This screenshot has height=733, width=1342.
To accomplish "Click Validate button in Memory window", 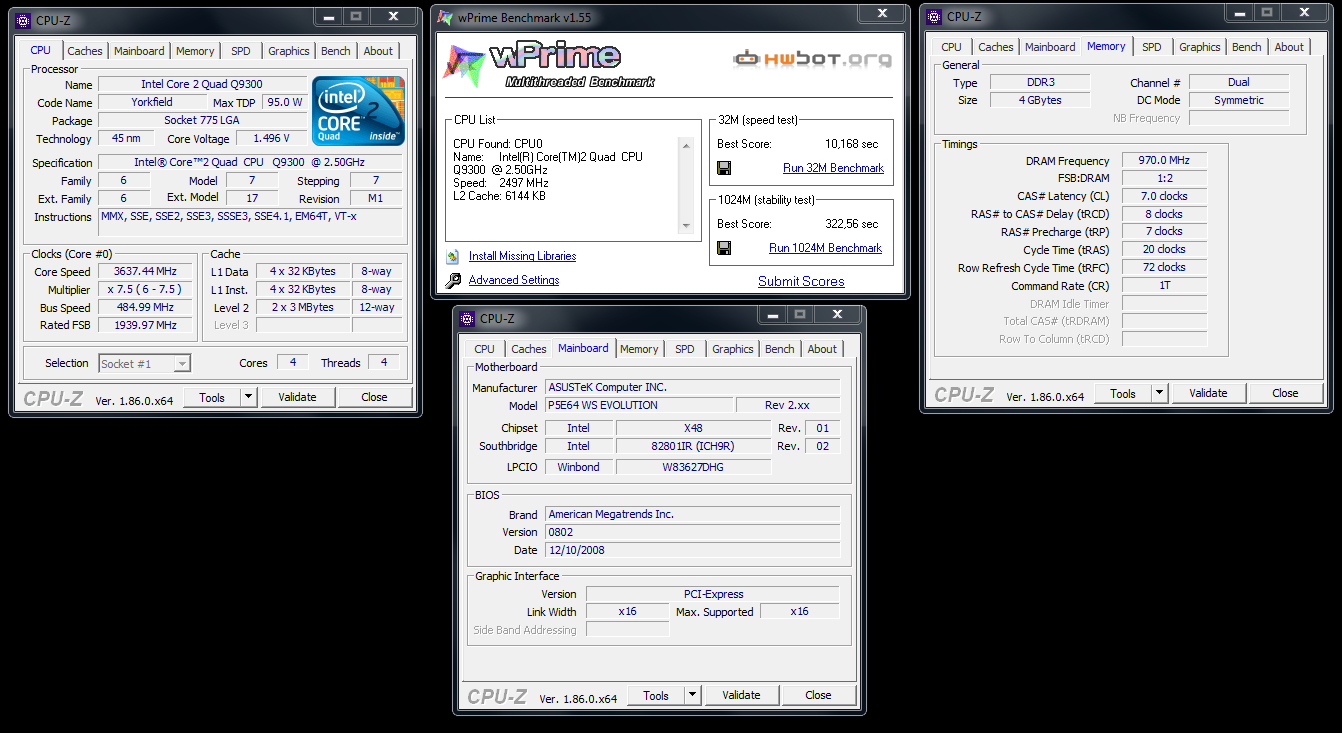I will tap(1208, 393).
